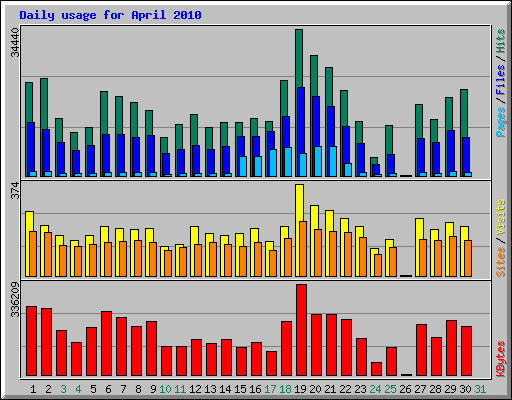Click day label 9 on the x-axis
The height and width of the screenshot is (400, 512).
point(153,389)
